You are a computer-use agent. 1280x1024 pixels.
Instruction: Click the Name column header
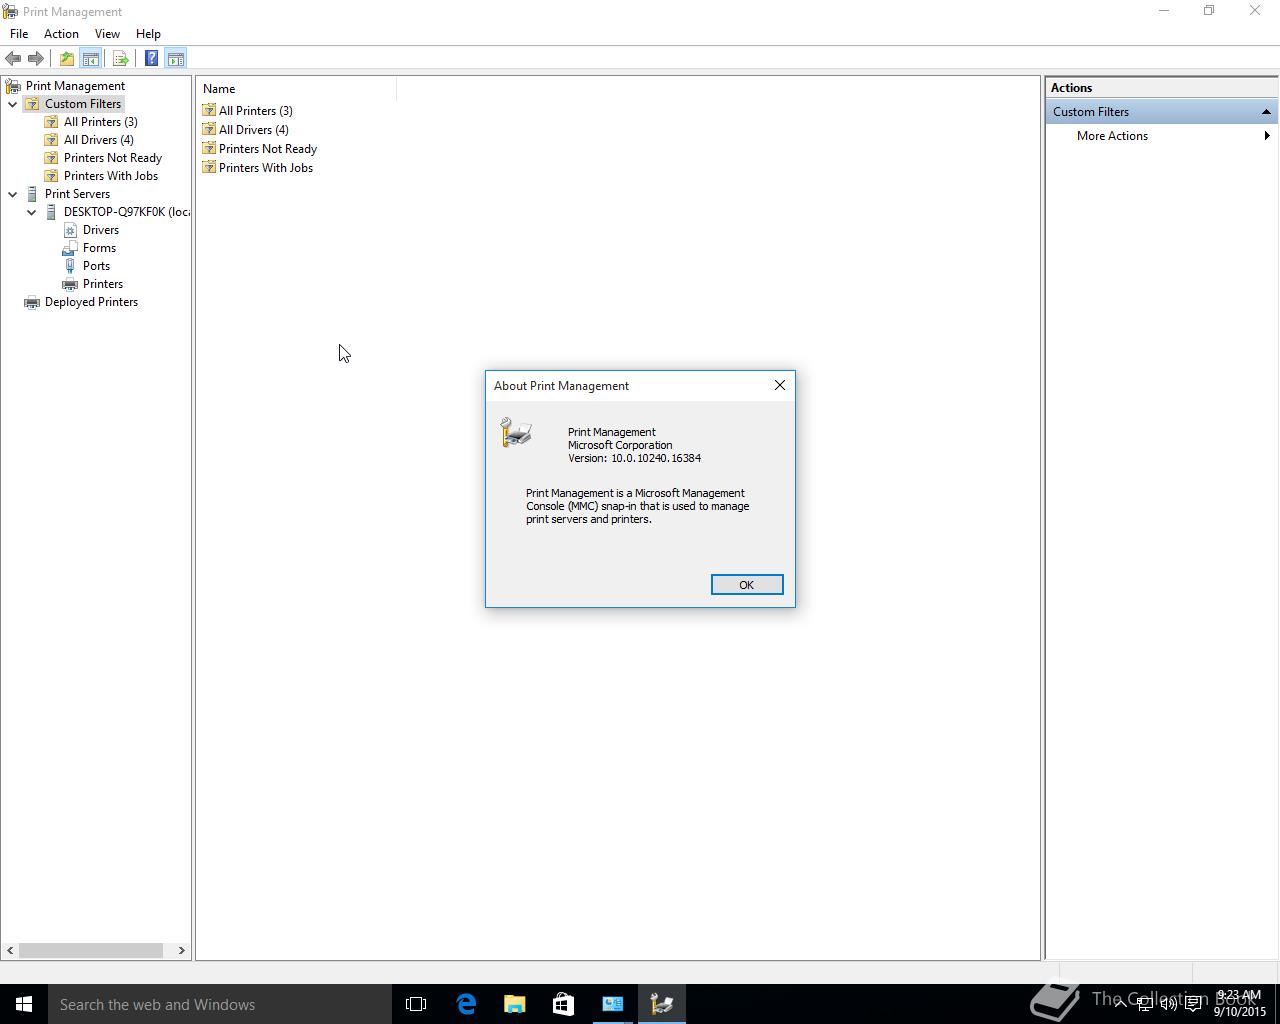pos(297,89)
